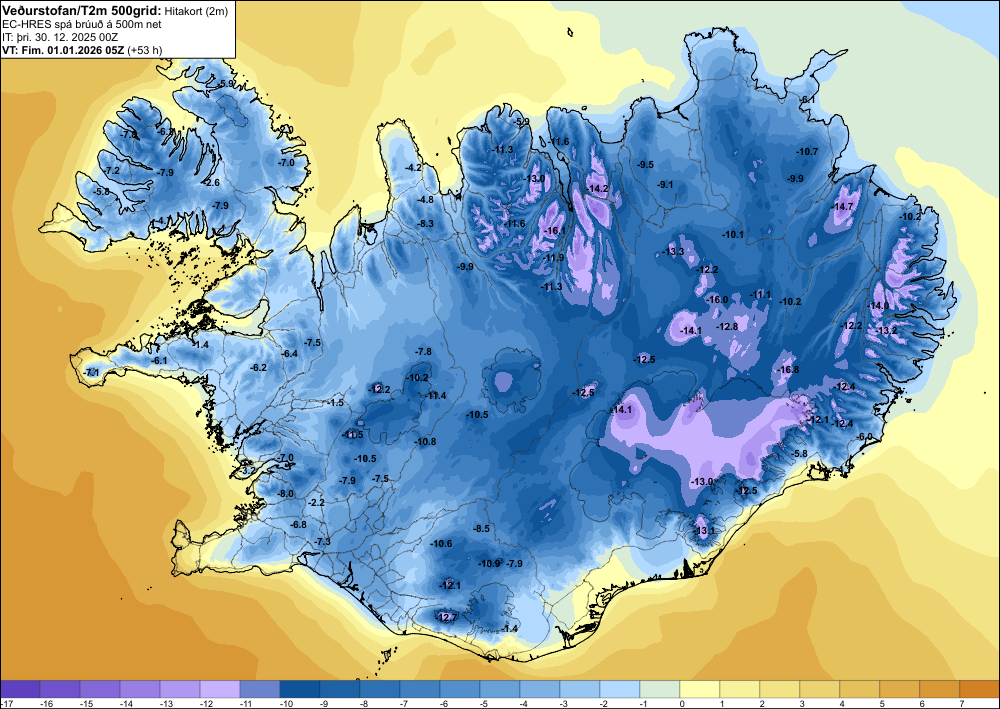Click the legend color between -12 and -11
This screenshot has height=709, width=1000.
[220, 689]
